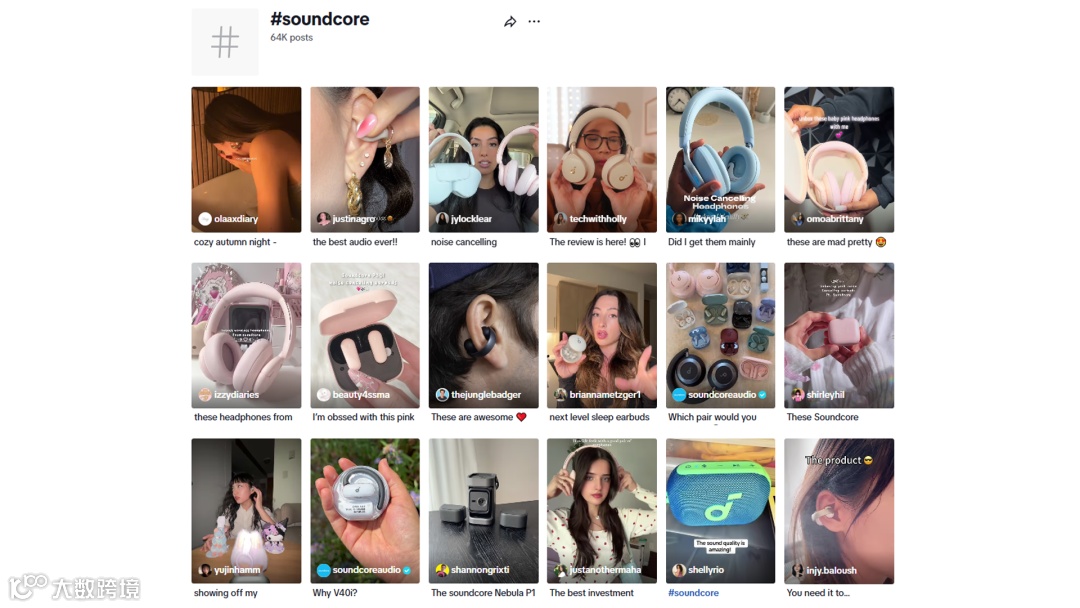Click thejunglebadger's profile avatar

point(442,395)
